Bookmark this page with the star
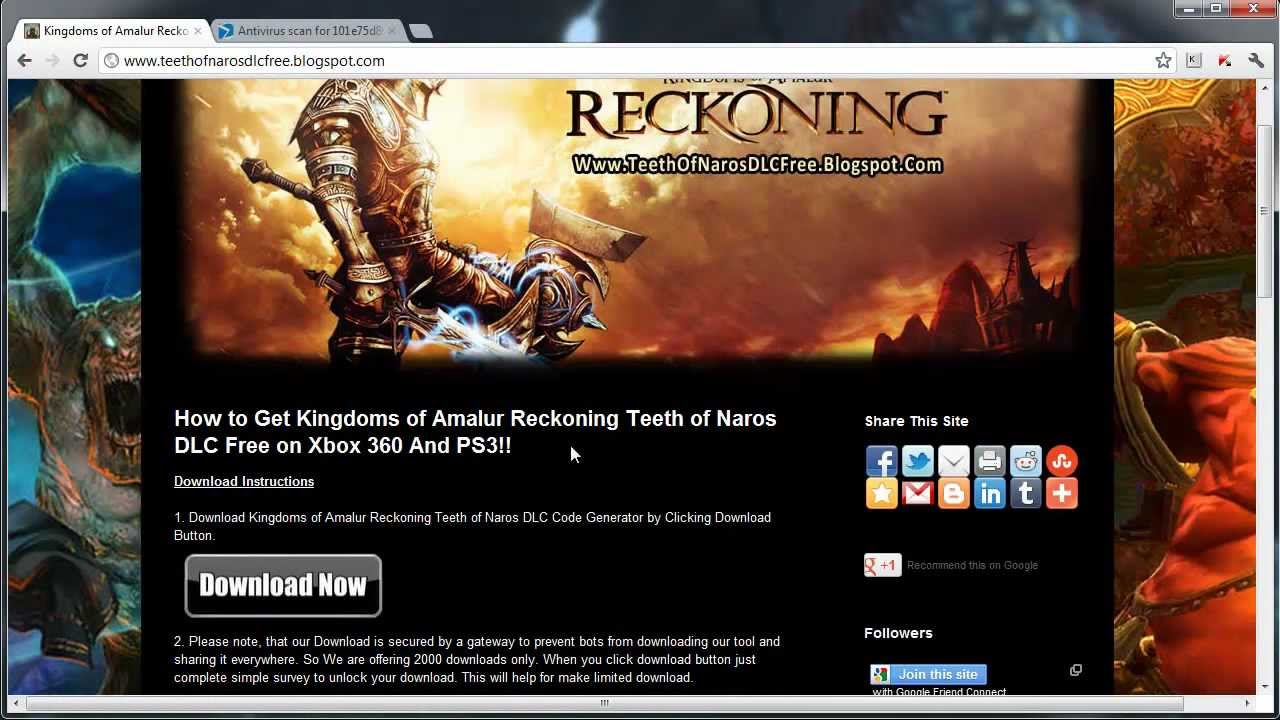Viewport: 1280px width, 720px height. click(1163, 61)
